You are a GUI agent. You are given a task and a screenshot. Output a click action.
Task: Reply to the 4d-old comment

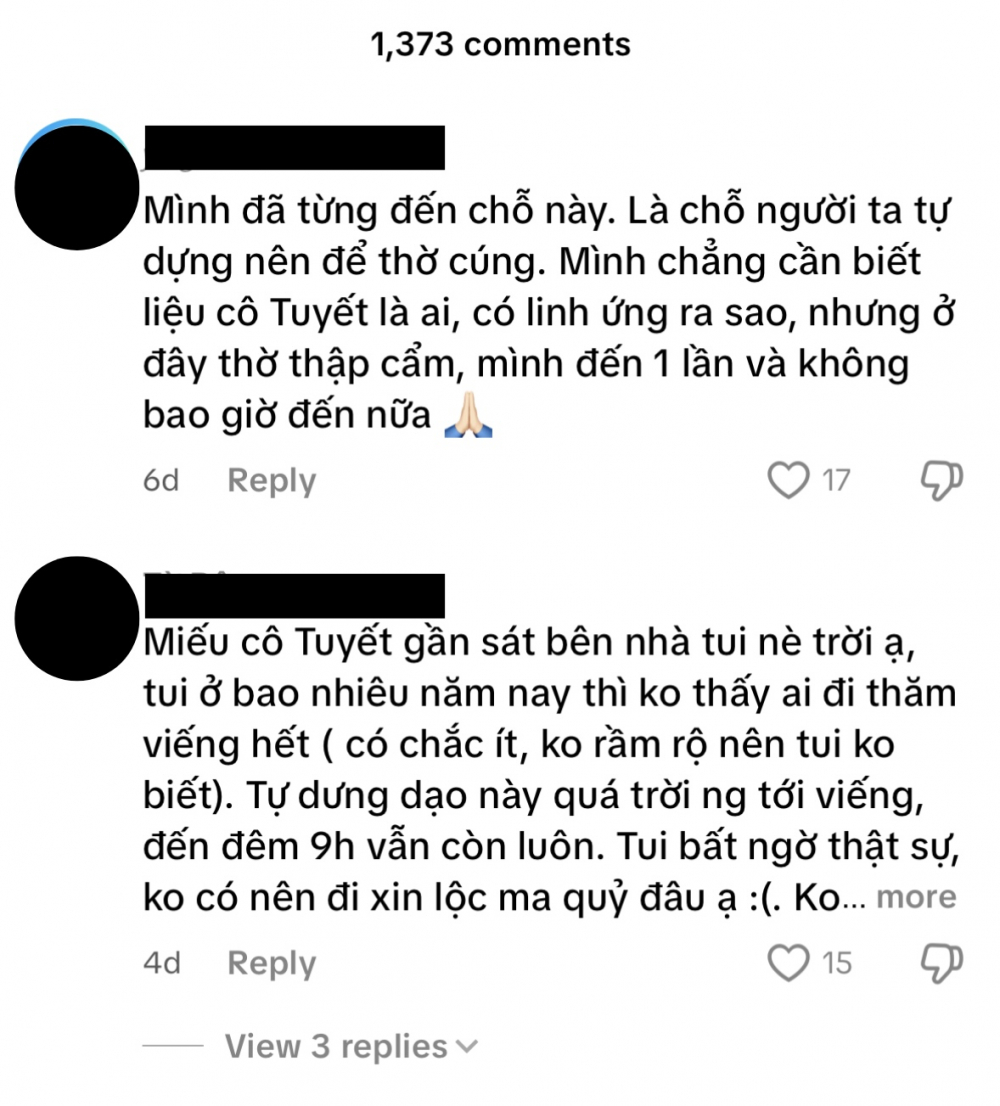click(x=272, y=964)
